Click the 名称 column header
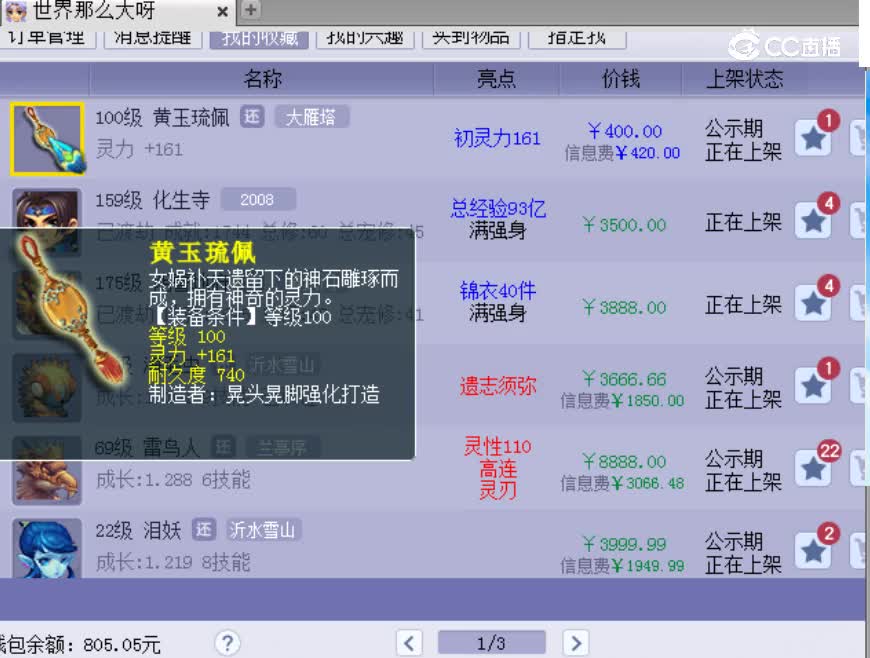Image resolution: width=870 pixels, height=658 pixels. tap(262, 79)
